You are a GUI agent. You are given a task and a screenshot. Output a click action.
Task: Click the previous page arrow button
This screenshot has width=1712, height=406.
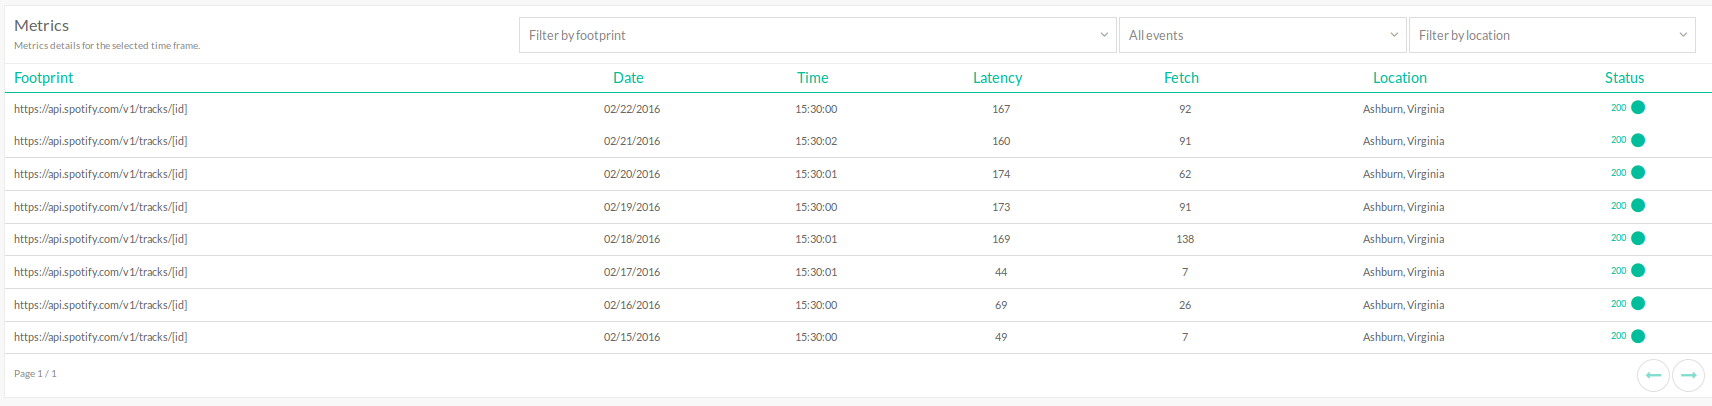point(1653,375)
